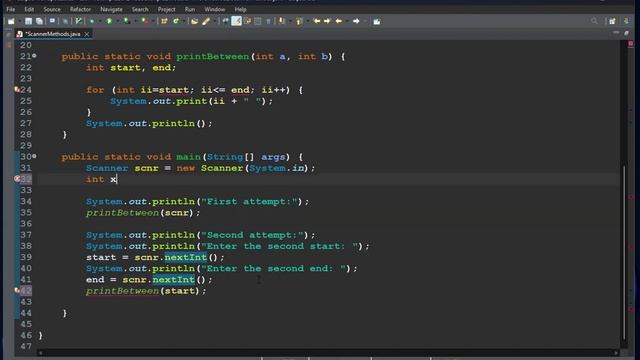Open the dropdown arrow beside the Run icon
The height and width of the screenshot is (360, 640).
click(x=118, y=21)
